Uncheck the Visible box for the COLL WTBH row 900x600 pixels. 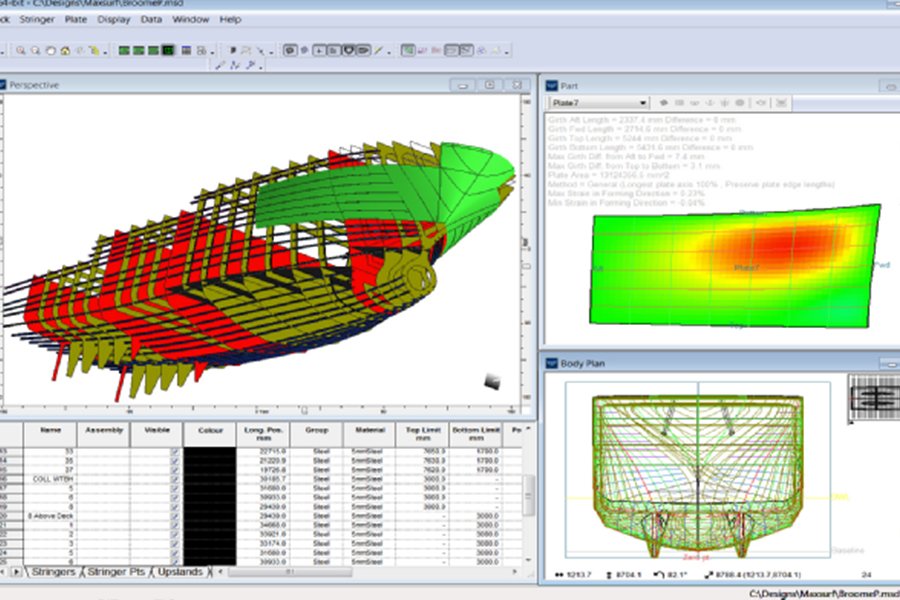172,479
